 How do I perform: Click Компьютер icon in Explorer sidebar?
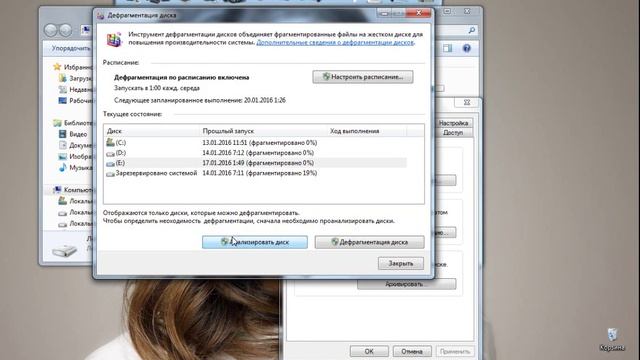pyautogui.click(x=58, y=190)
